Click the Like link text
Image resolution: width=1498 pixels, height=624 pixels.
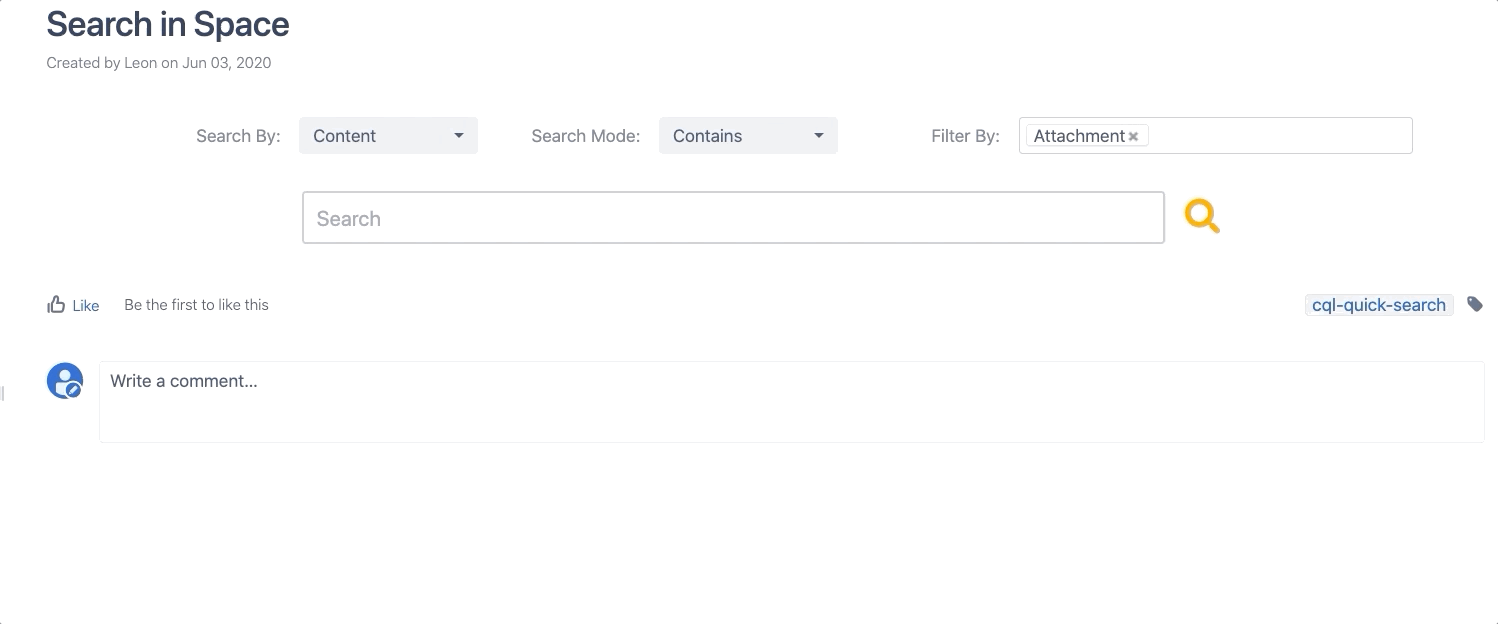click(x=86, y=306)
